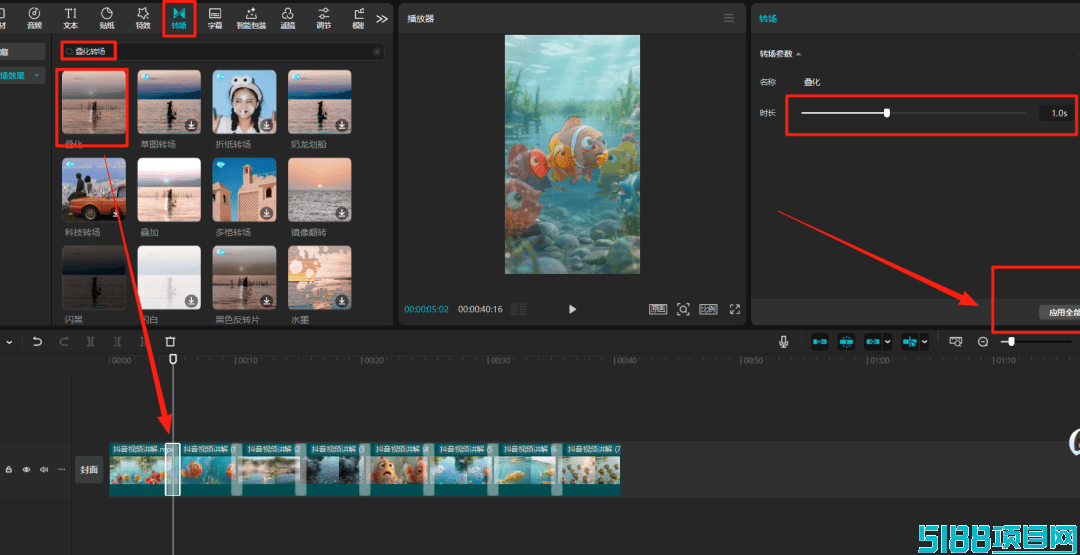Hide the main track with eye icon
This screenshot has height=555, width=1080.
(26, 470)
